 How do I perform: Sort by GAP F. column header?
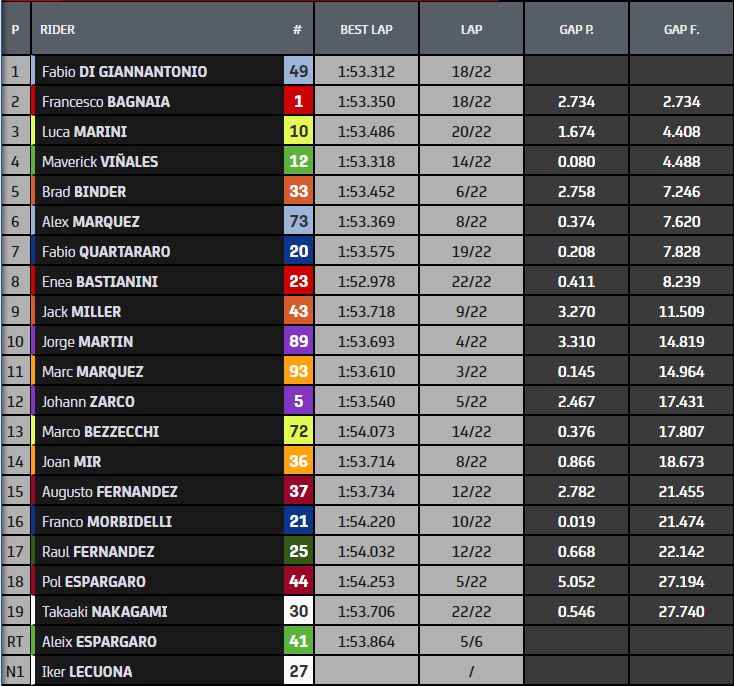click(681, 30)
